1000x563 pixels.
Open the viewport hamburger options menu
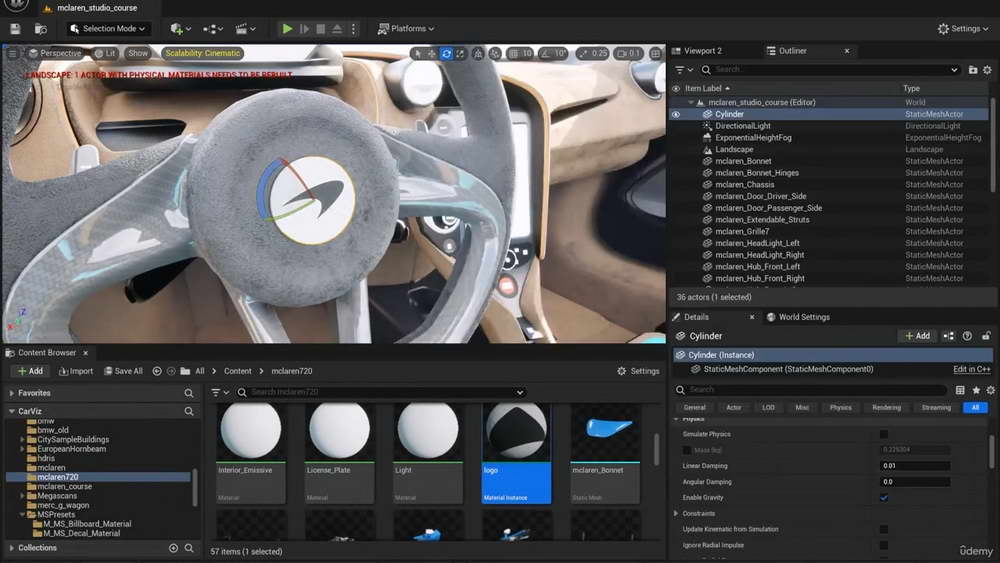(13, 54)
